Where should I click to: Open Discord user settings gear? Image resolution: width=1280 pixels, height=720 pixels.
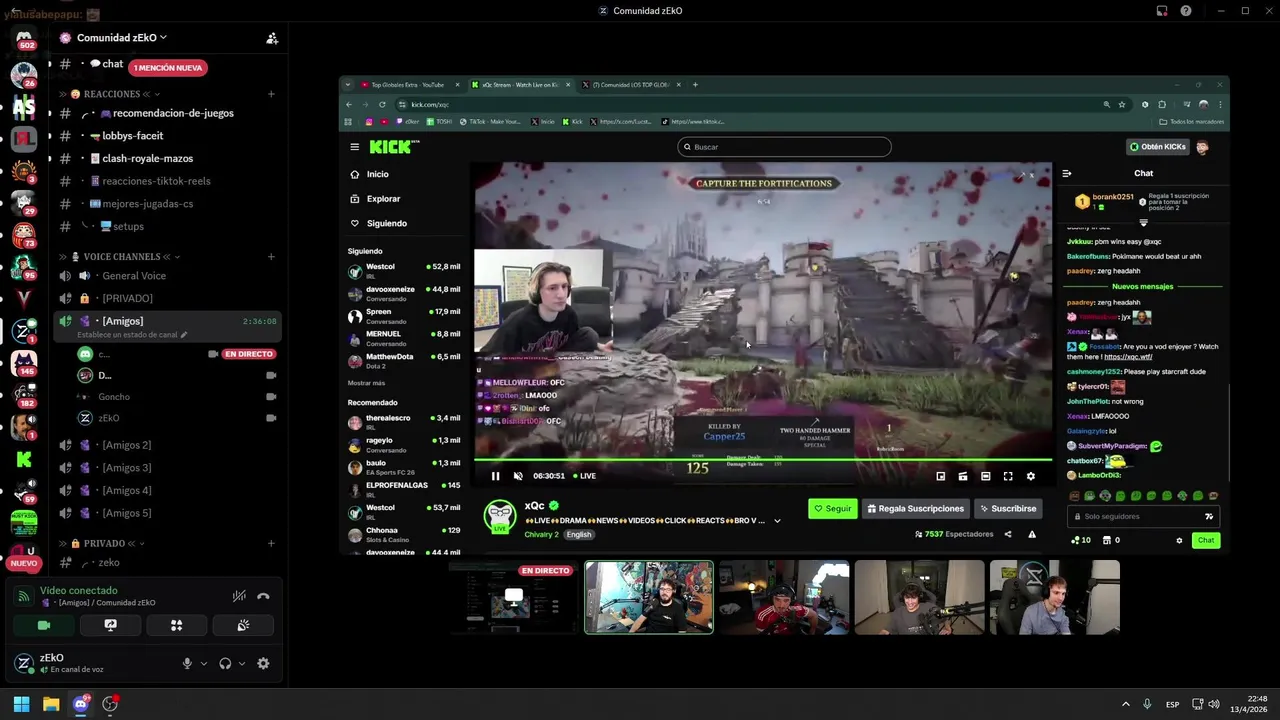(x=263, y=663)
